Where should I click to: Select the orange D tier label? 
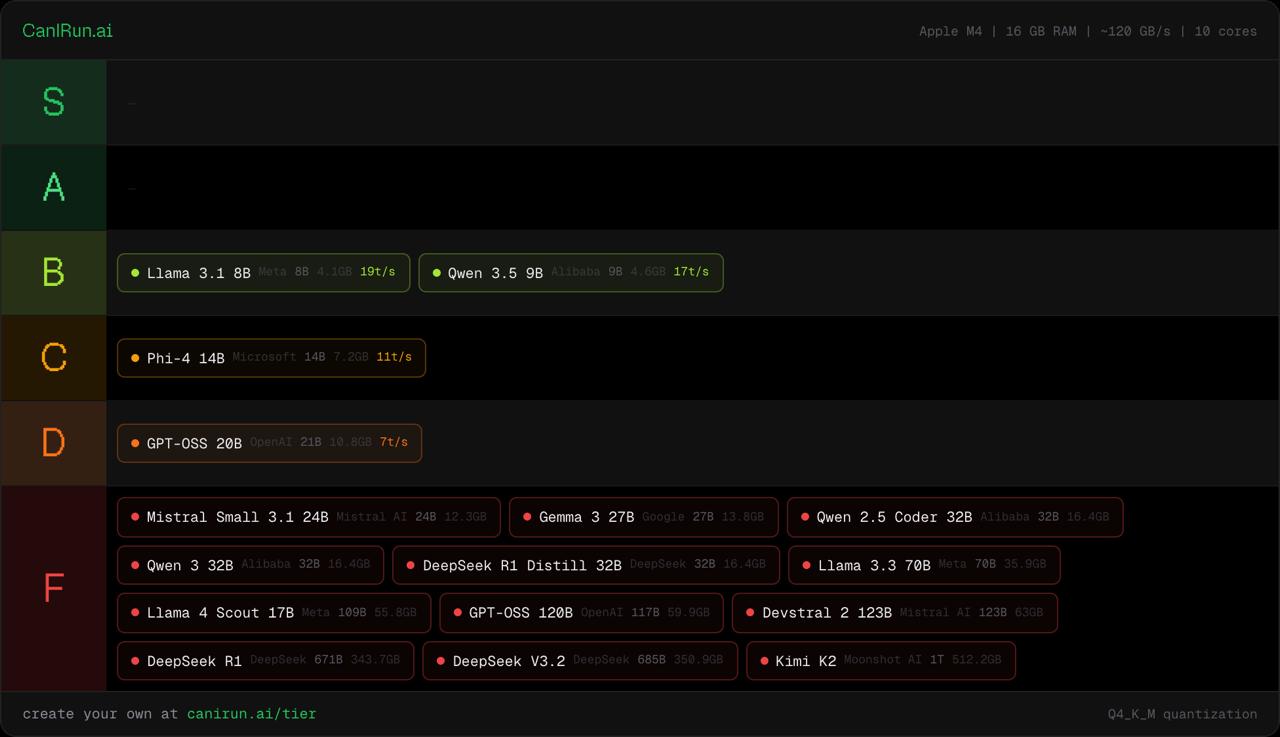54,443
